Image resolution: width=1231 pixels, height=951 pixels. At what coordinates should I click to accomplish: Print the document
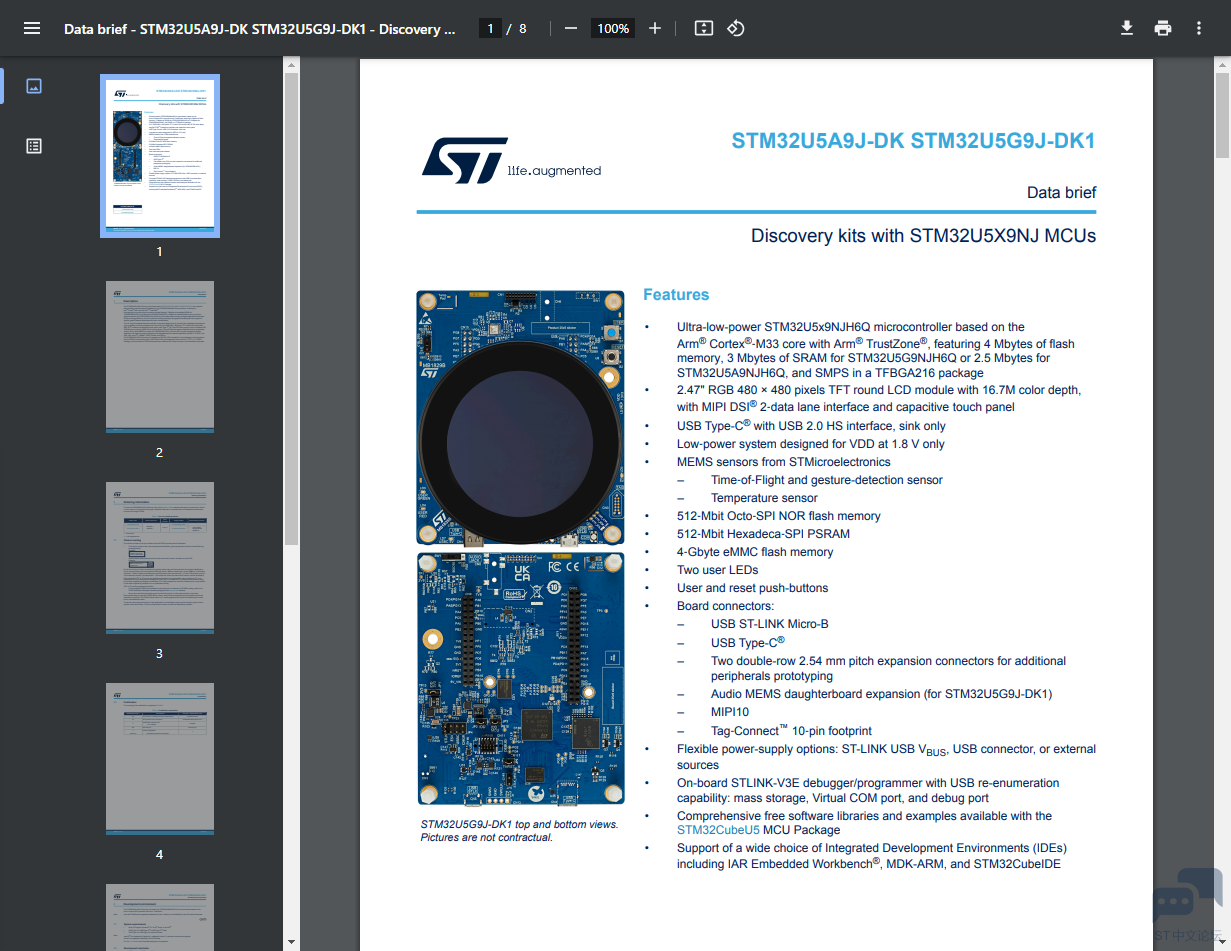tap(1163, 28)
